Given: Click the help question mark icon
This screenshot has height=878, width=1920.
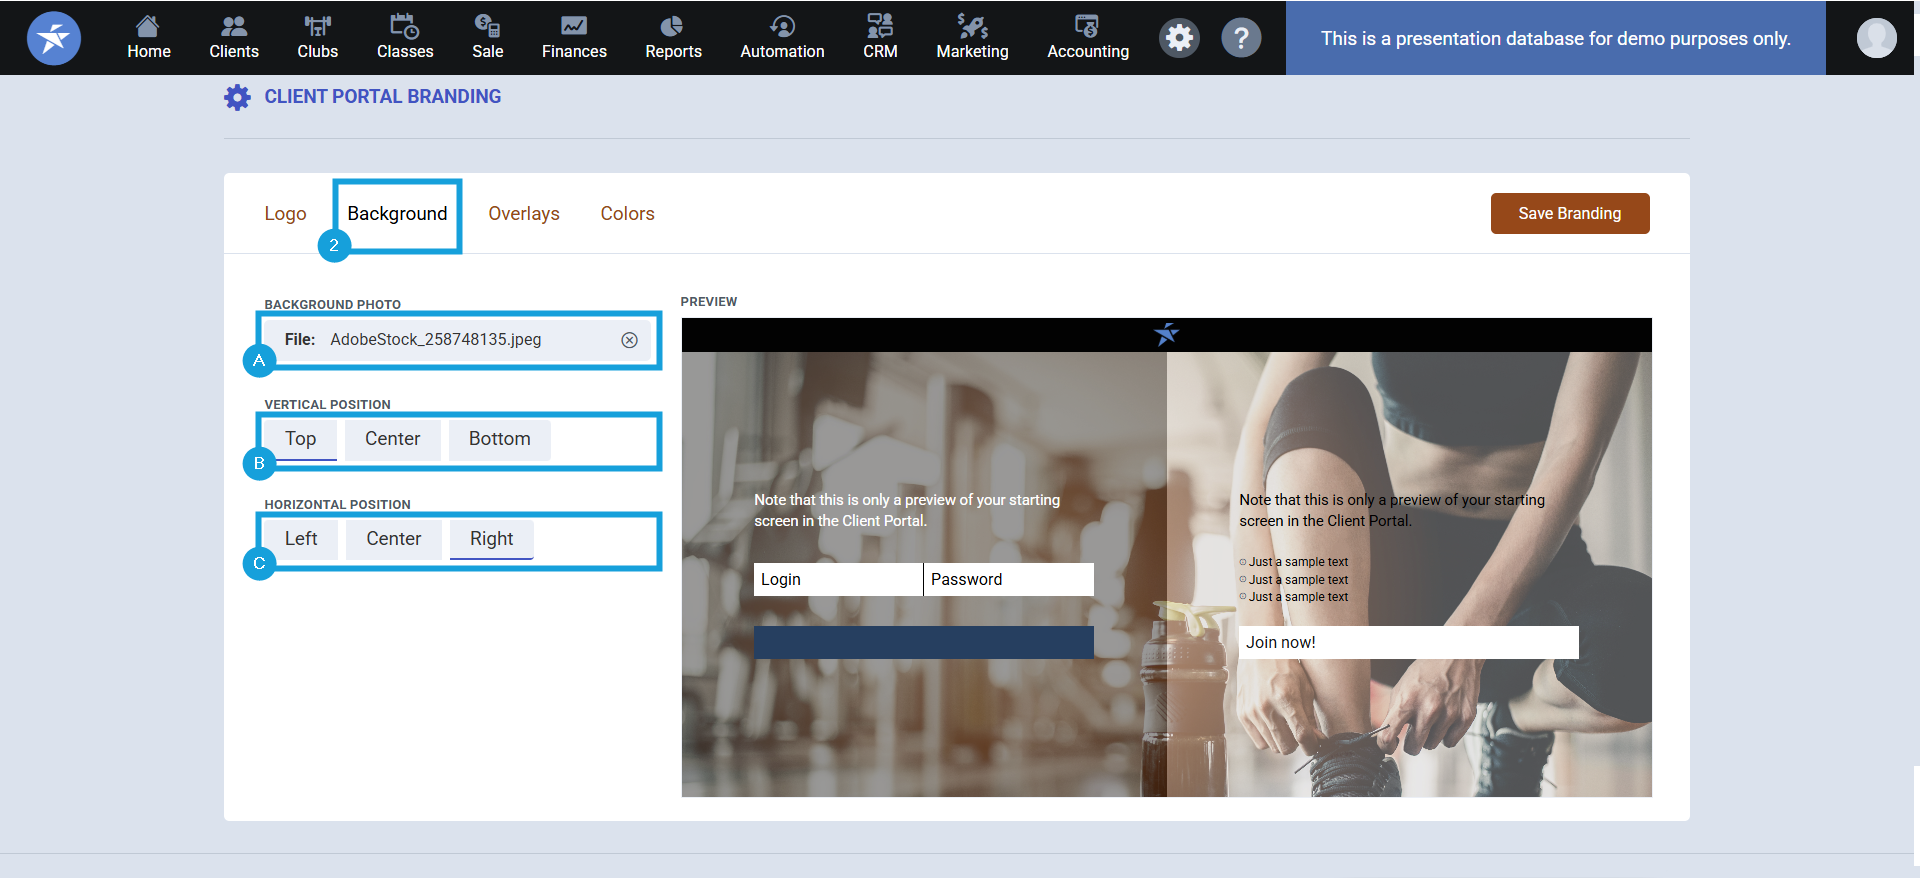Looking at the screenshot, I should pos(1241,38).
